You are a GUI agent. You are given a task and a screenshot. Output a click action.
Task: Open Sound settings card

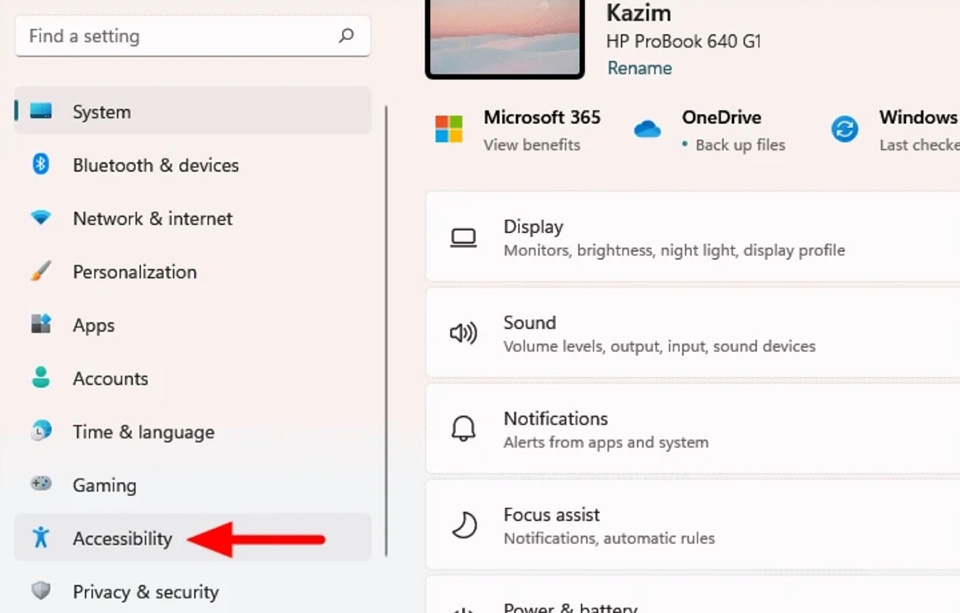click(692, 333)
